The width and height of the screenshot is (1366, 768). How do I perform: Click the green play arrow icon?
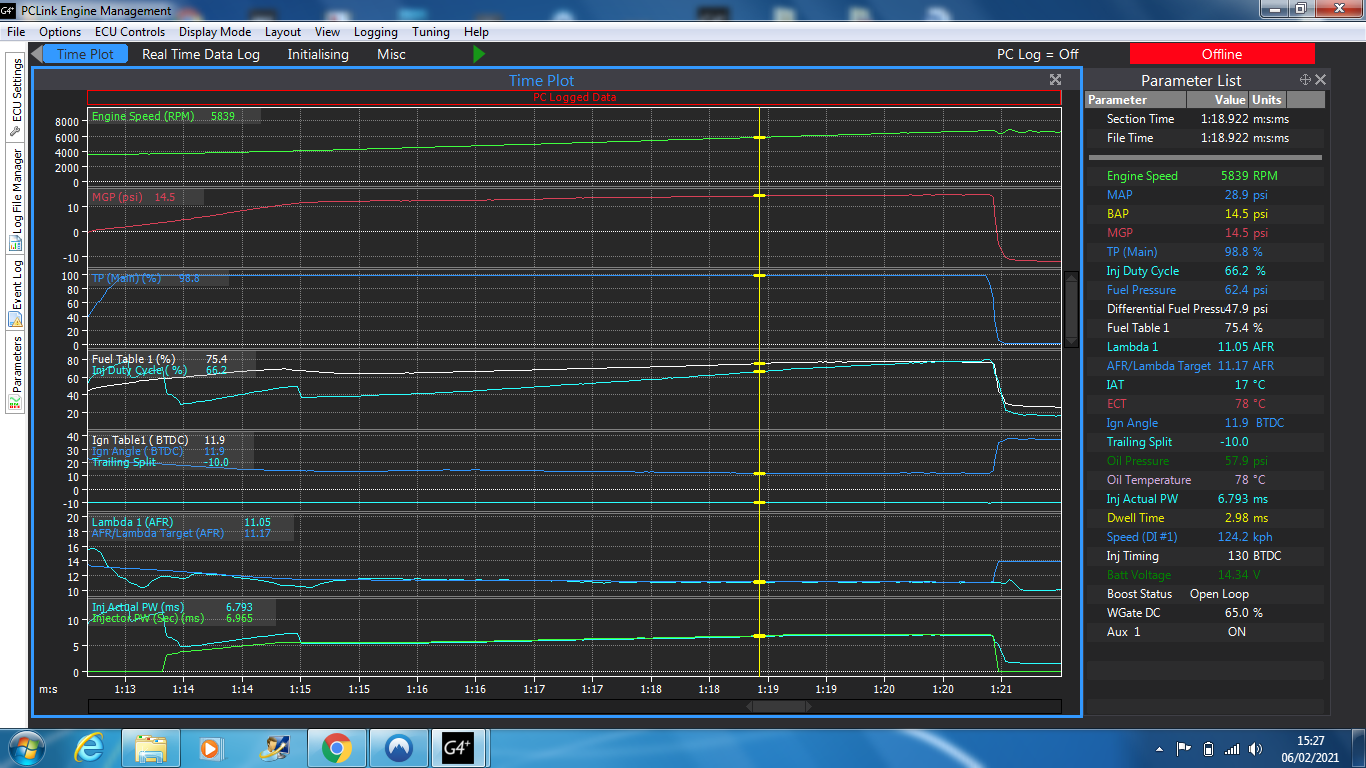click(479, 54)
